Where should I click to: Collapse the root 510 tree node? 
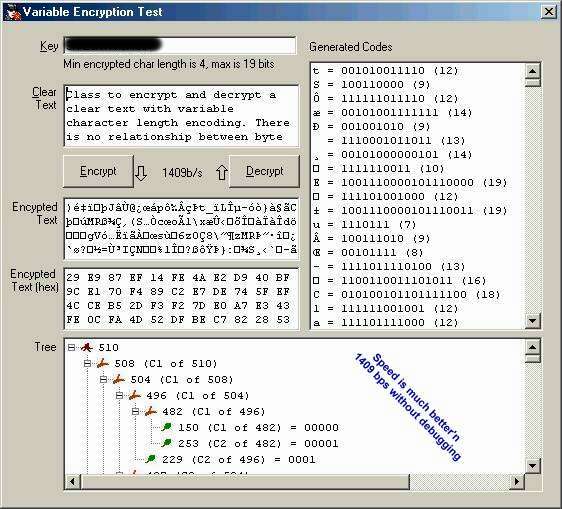point(71,347)
